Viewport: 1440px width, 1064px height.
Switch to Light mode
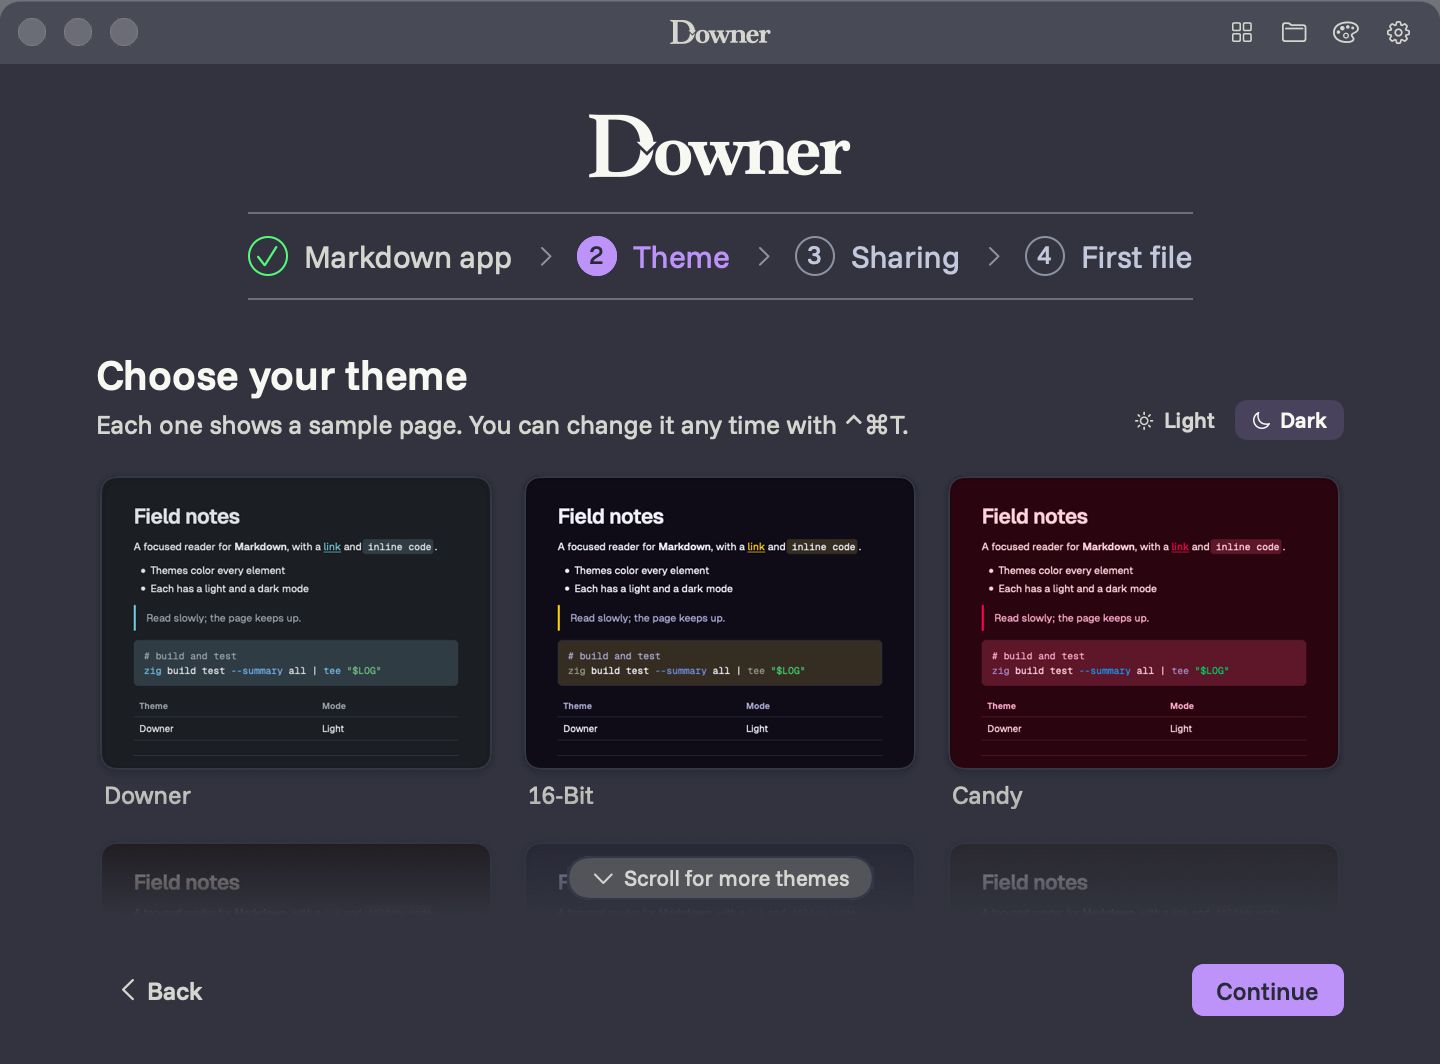(x=1175, y=421)
